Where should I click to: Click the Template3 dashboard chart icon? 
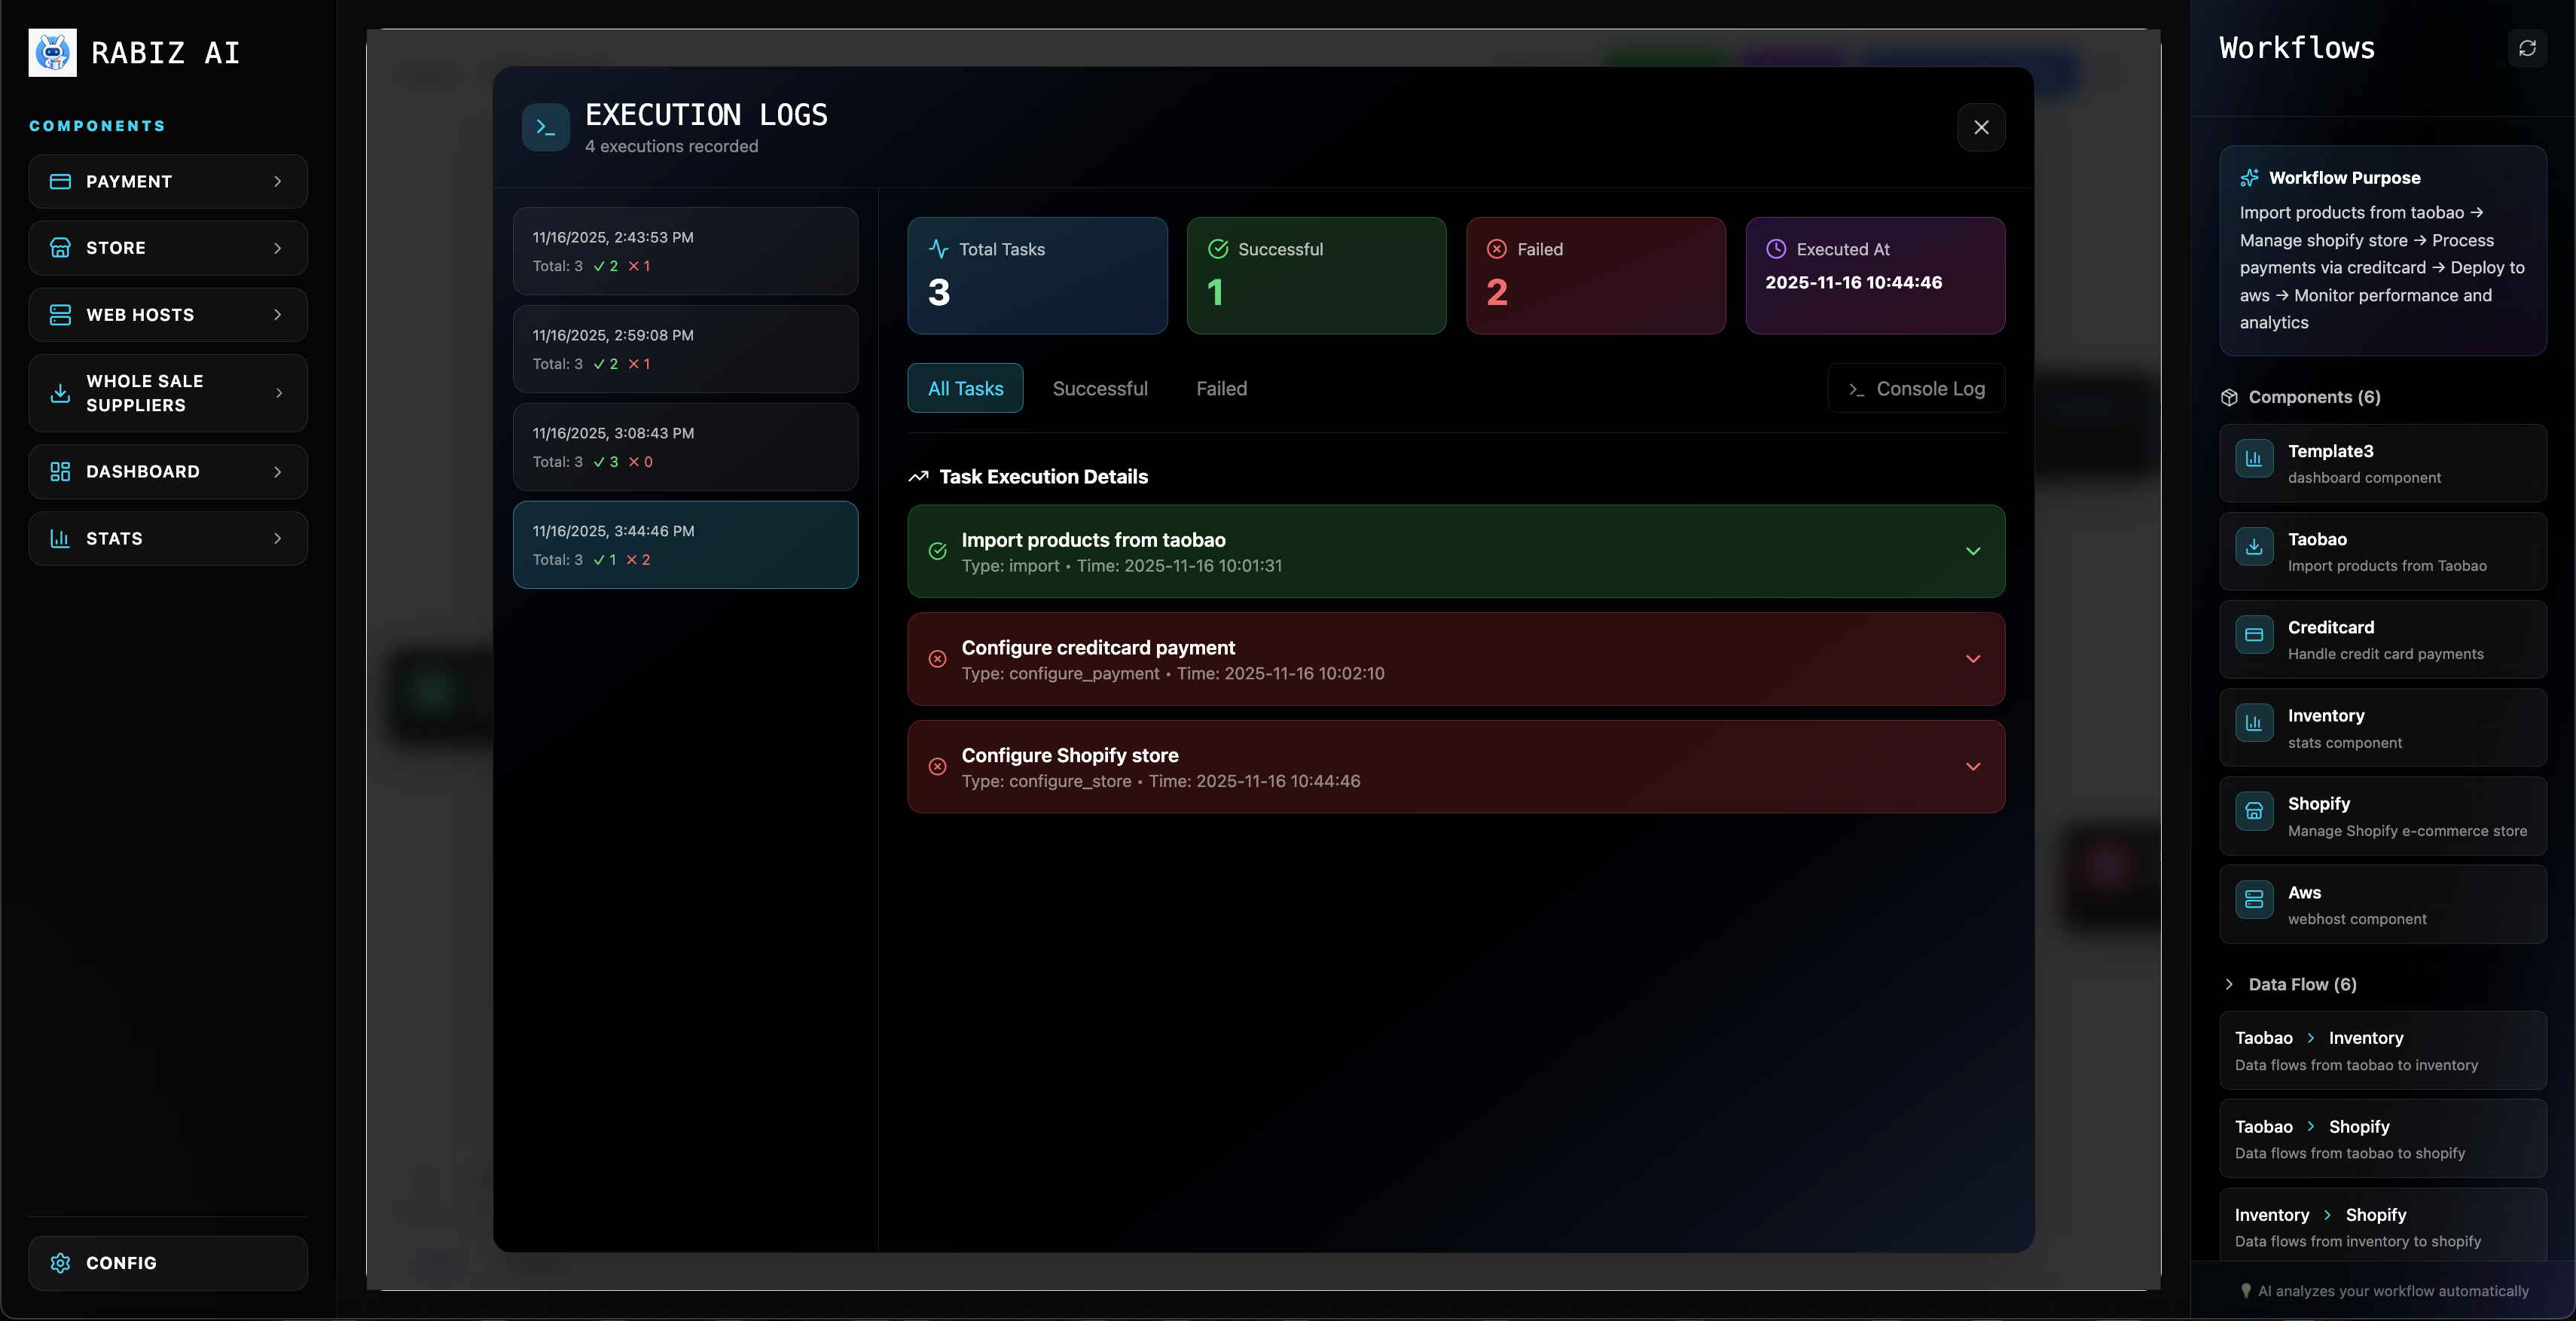coord(2254,459)
